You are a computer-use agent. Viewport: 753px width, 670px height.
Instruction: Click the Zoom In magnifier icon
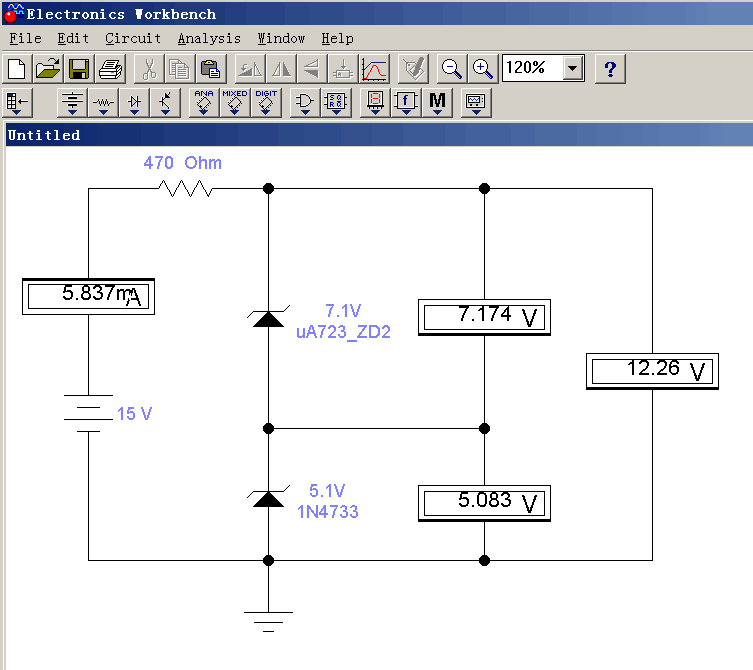[x=483, y=69]
